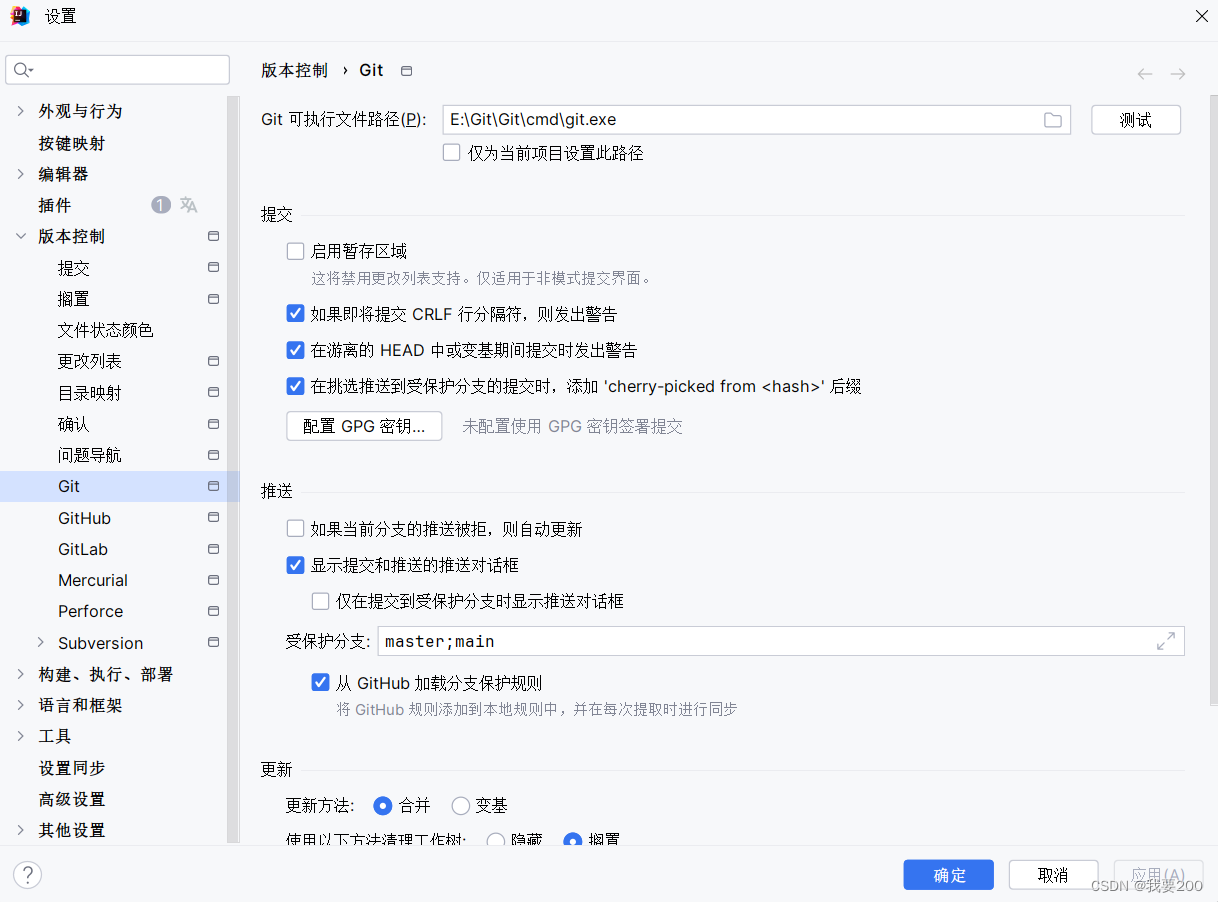This screenshot has width=1218, height=902.
Task: Toggle 显示提交和推送的推送对话框 checkbox
Action: click(x=295, y=565)
